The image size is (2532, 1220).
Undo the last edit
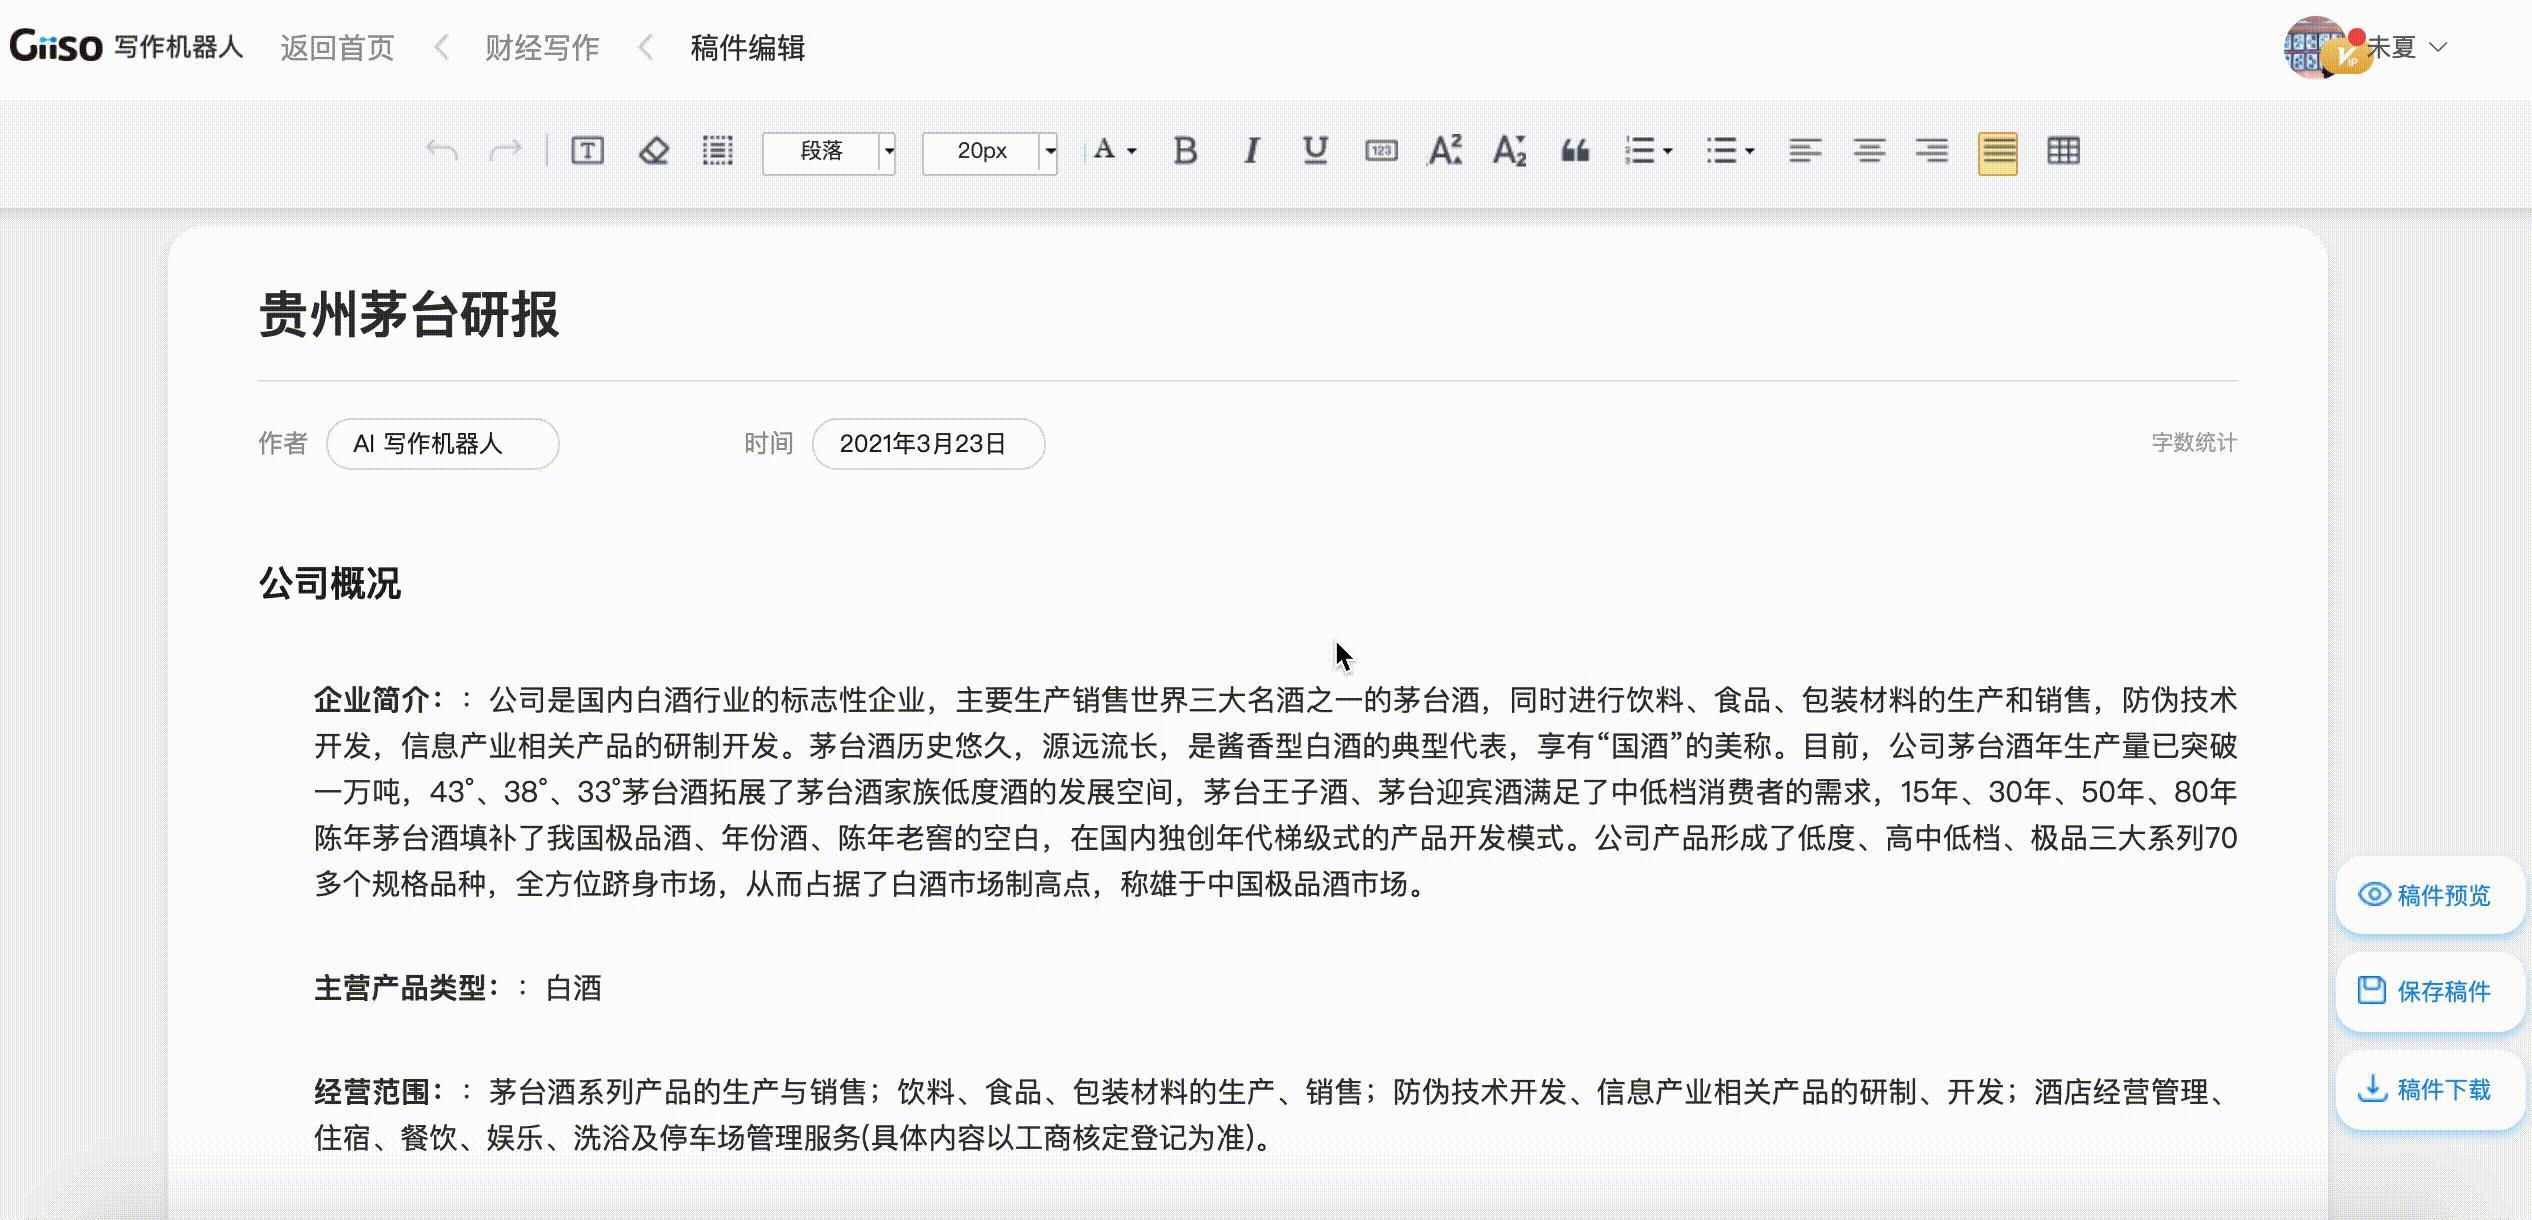[x=440, y=150]
